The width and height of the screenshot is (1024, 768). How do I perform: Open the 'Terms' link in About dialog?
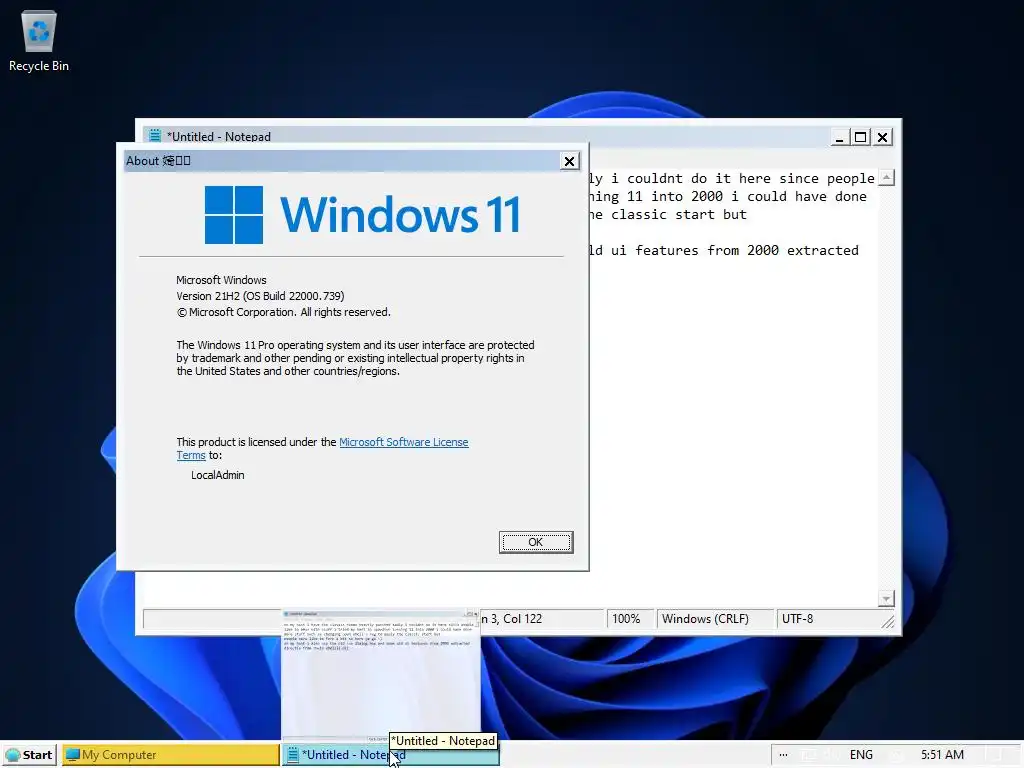coord(191,455)
